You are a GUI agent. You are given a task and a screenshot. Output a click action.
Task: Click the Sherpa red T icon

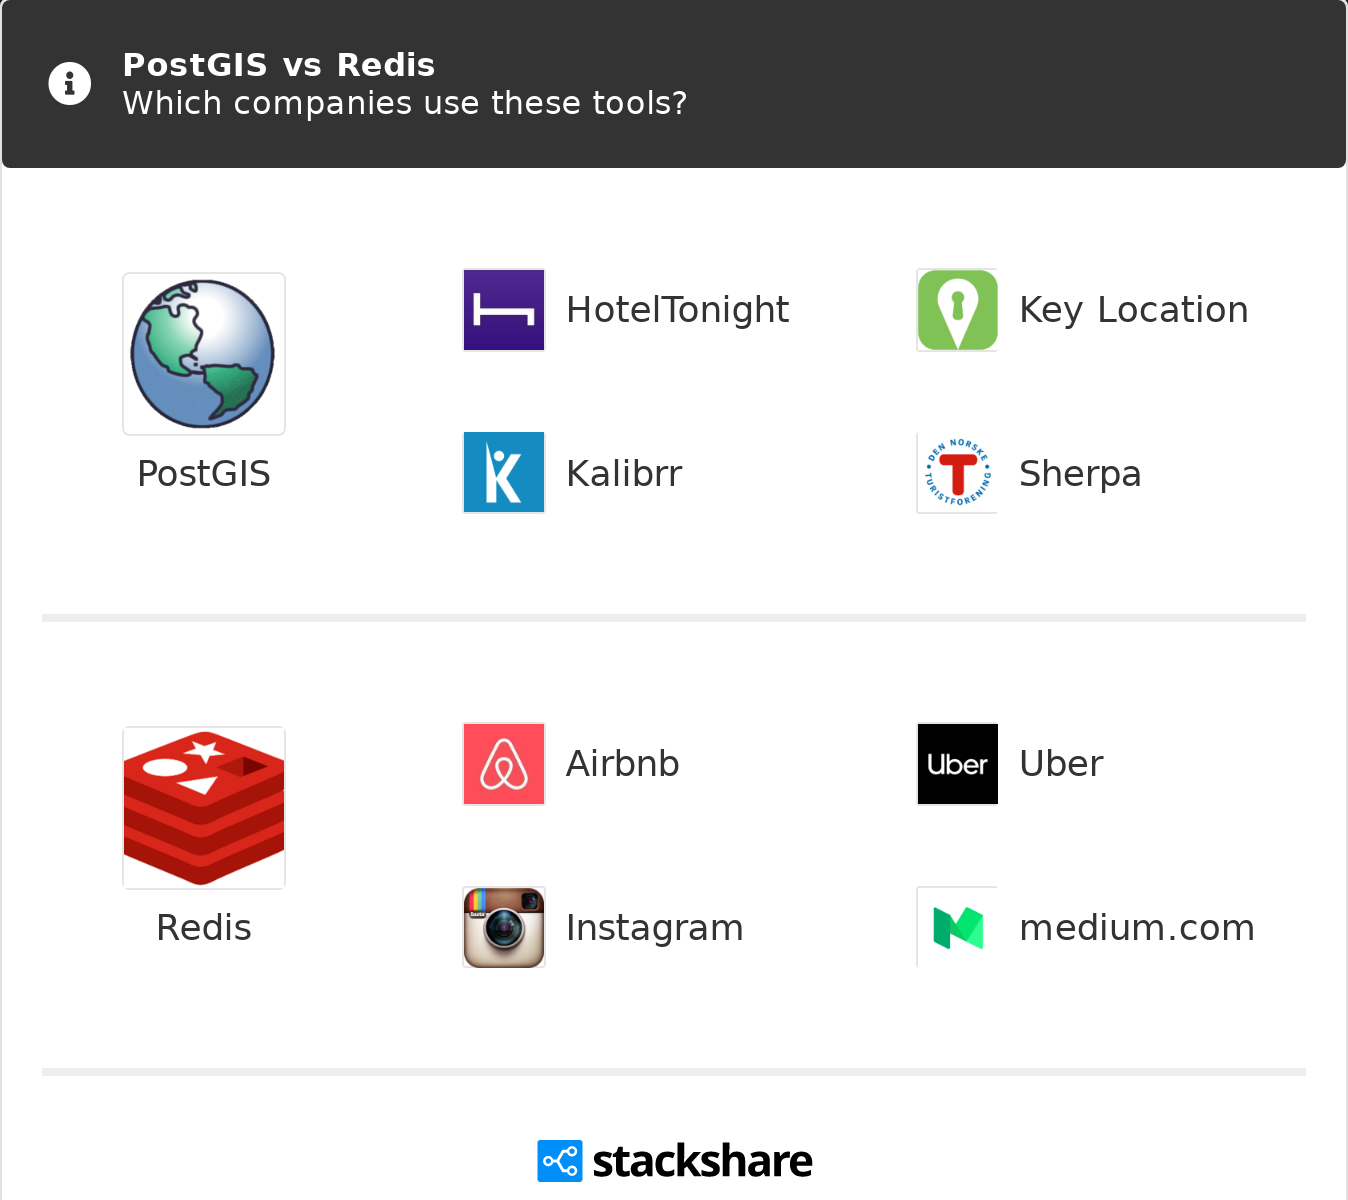click(x=957, y=473)
